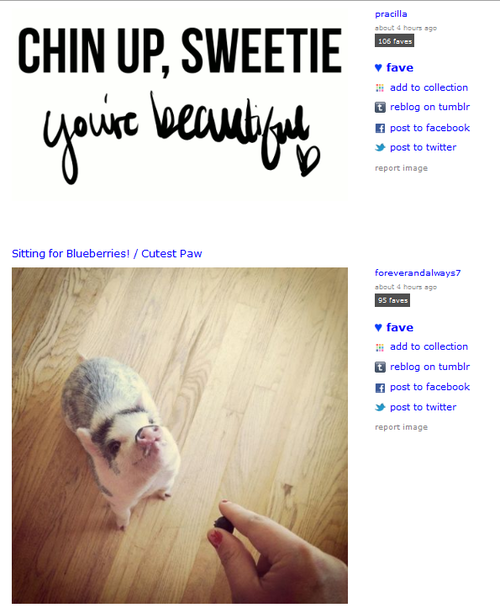This screenshot has height=608, width=500.
Task: Click the Tumblr icon beside the pig photo
Action: [380, 367]
